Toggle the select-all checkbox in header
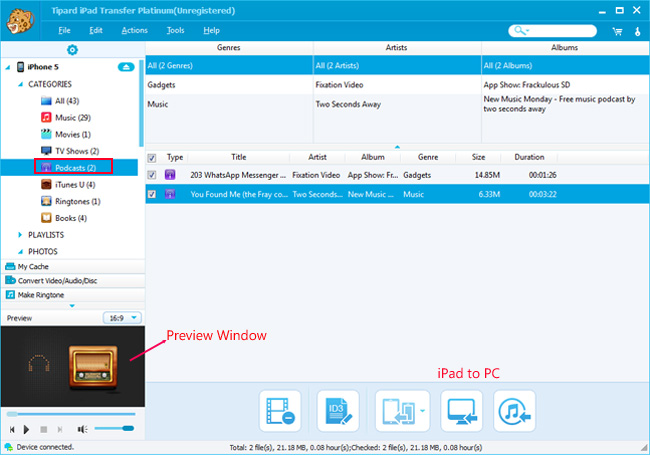 click(152, 158)
